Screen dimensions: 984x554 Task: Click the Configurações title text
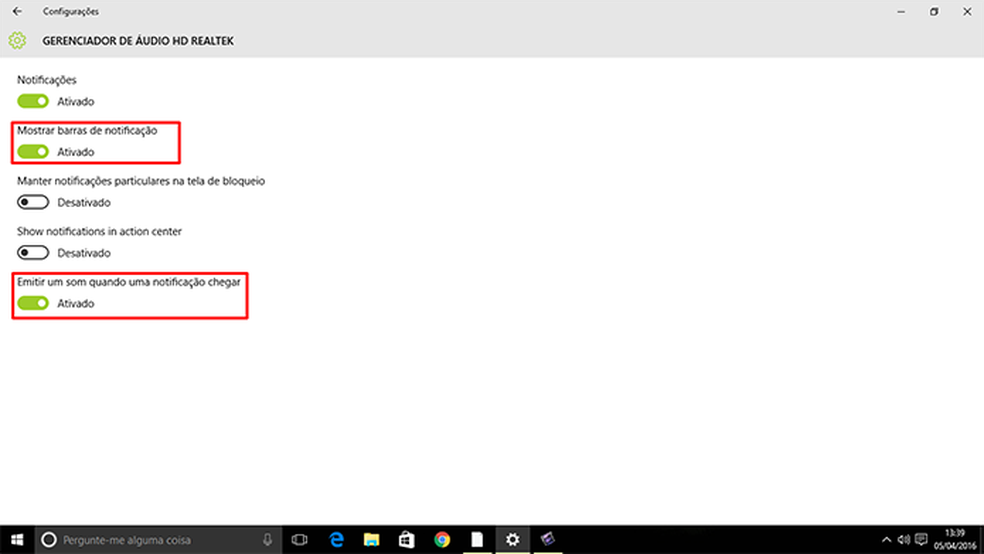pos(71,11)
